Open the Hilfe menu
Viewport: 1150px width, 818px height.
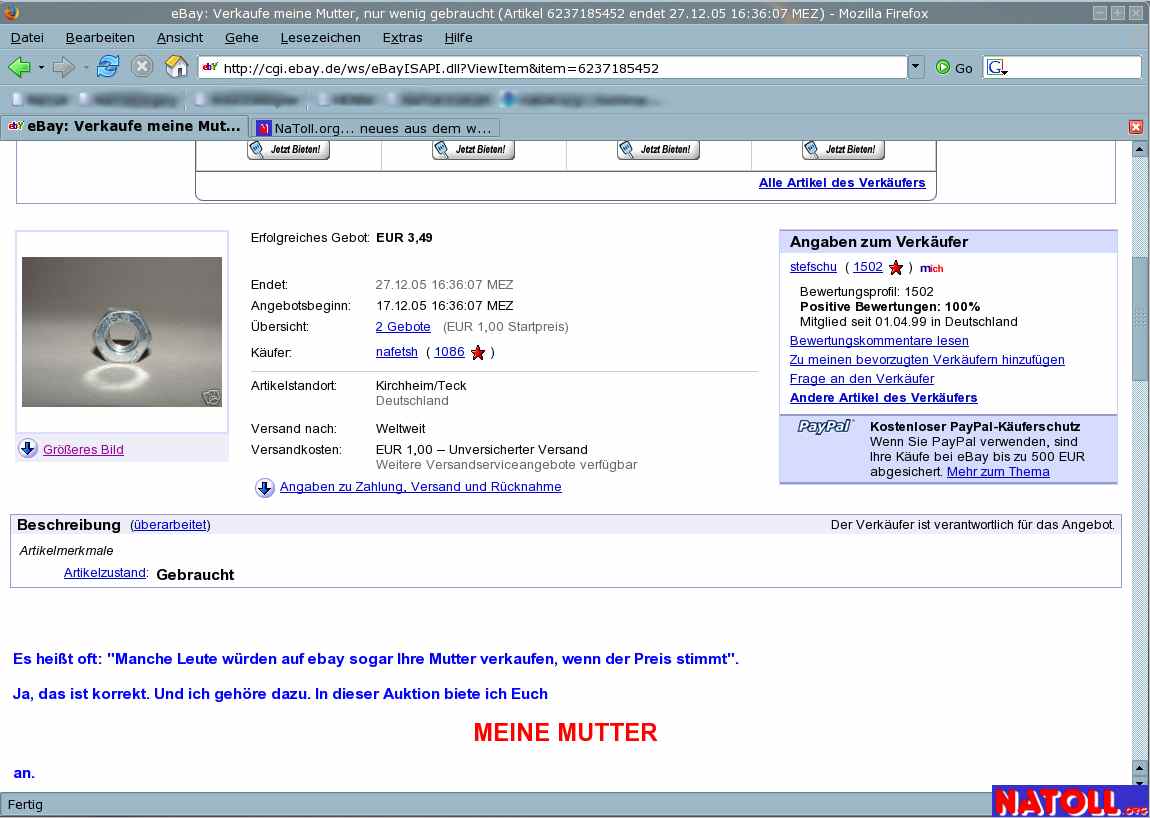pos(458,37)
